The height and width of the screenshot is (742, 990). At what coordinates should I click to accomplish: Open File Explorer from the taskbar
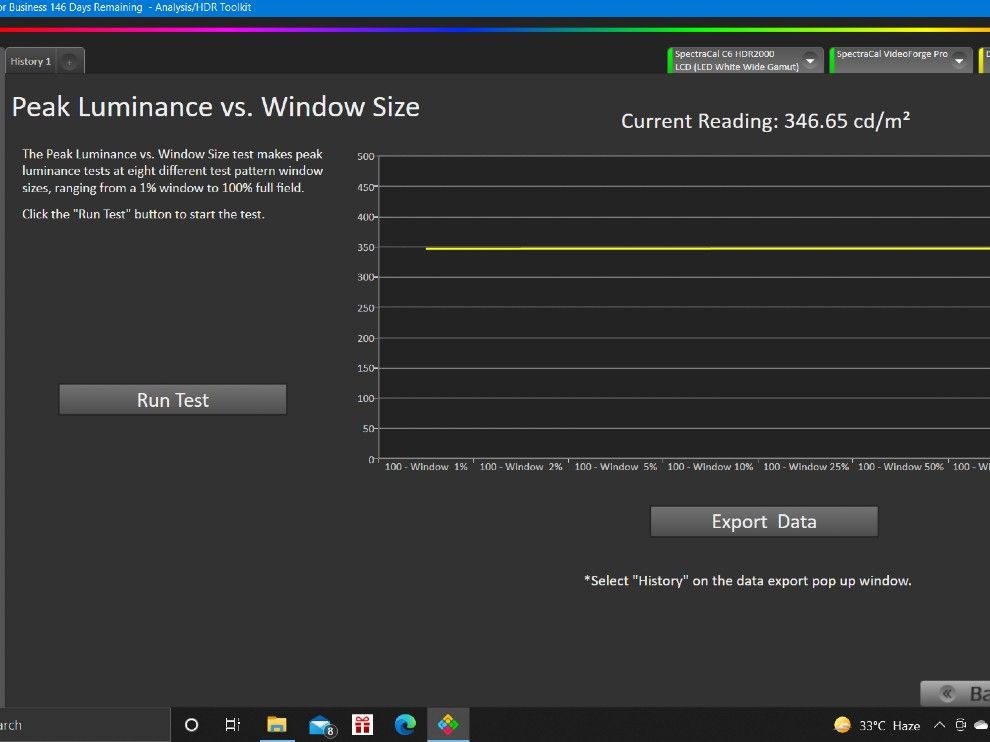point(277,725)
